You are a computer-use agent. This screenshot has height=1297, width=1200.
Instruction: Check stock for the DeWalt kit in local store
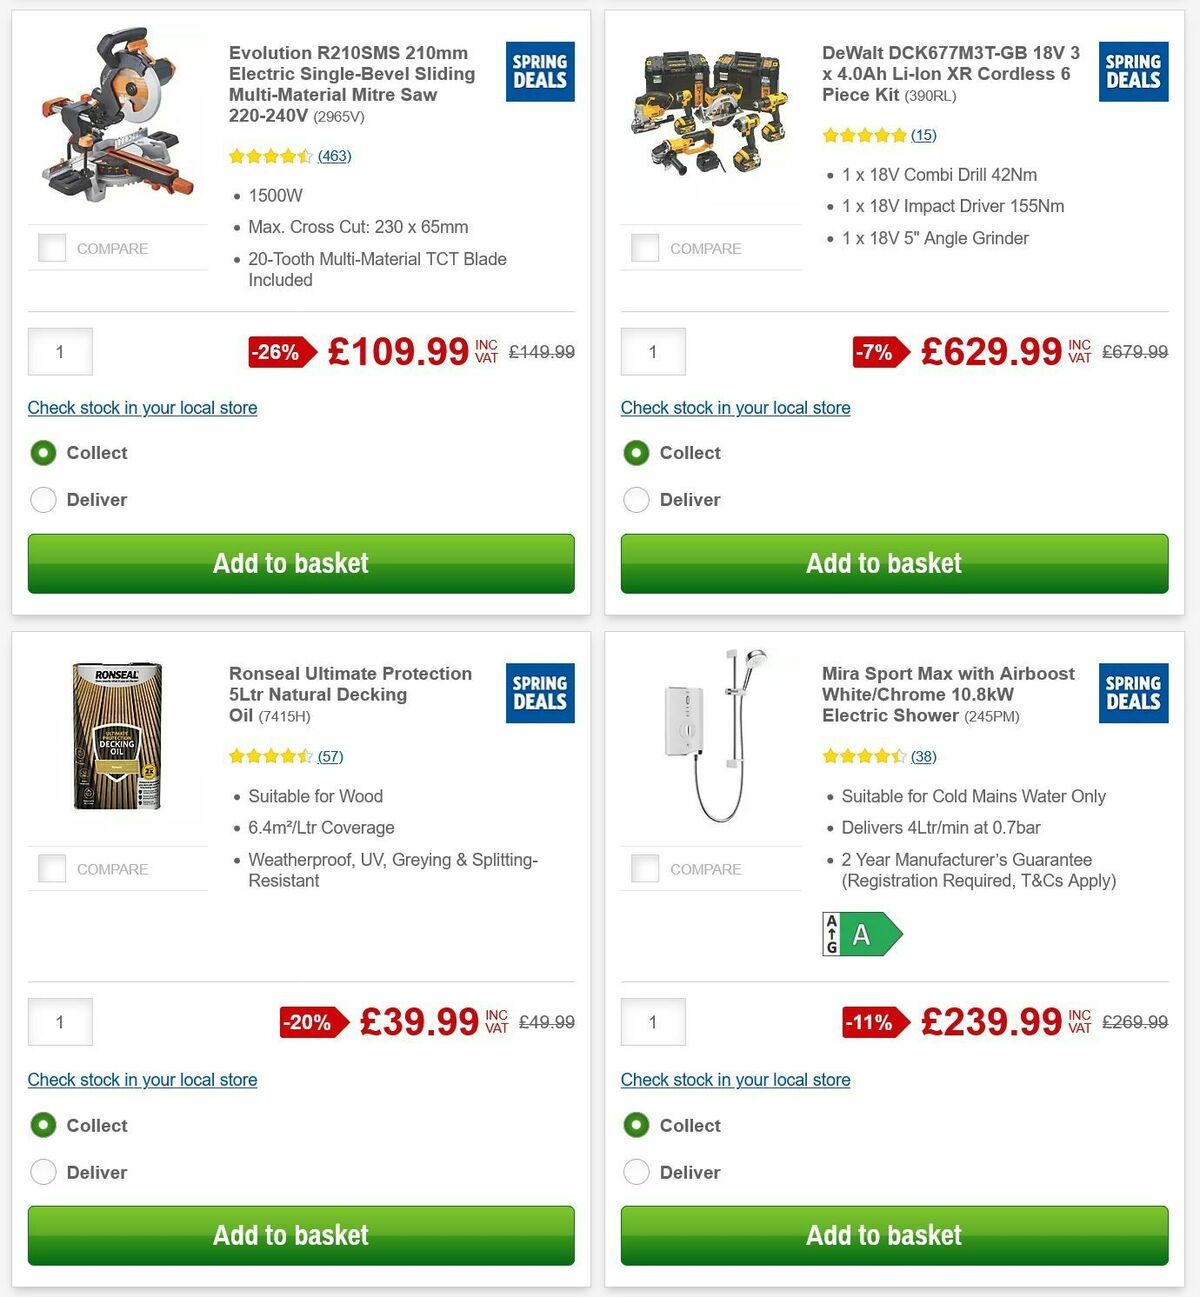[x=735, y=408]
